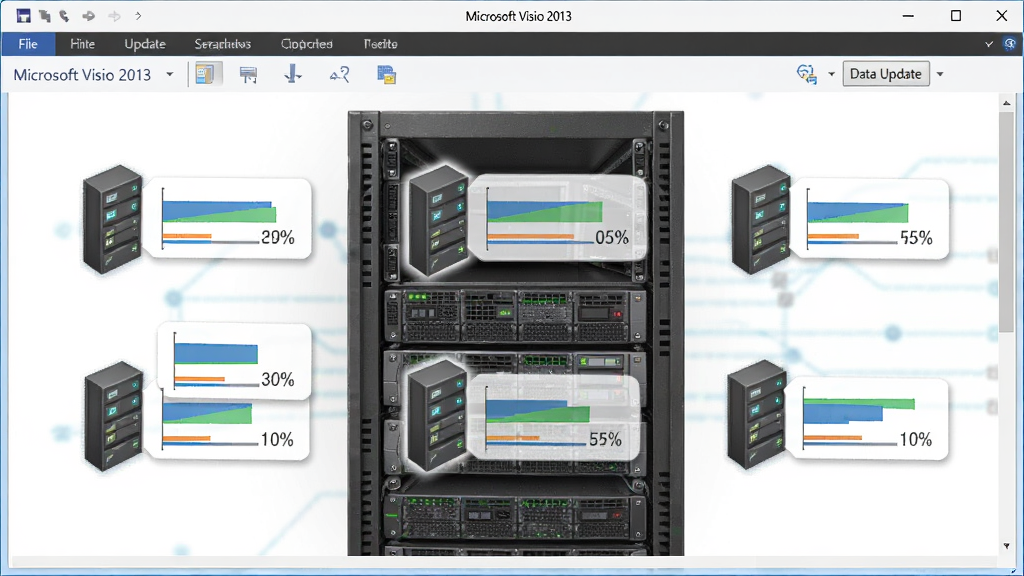
Task: Select the server icon beside the 05% graphic
Action: (x=438, y=220)
